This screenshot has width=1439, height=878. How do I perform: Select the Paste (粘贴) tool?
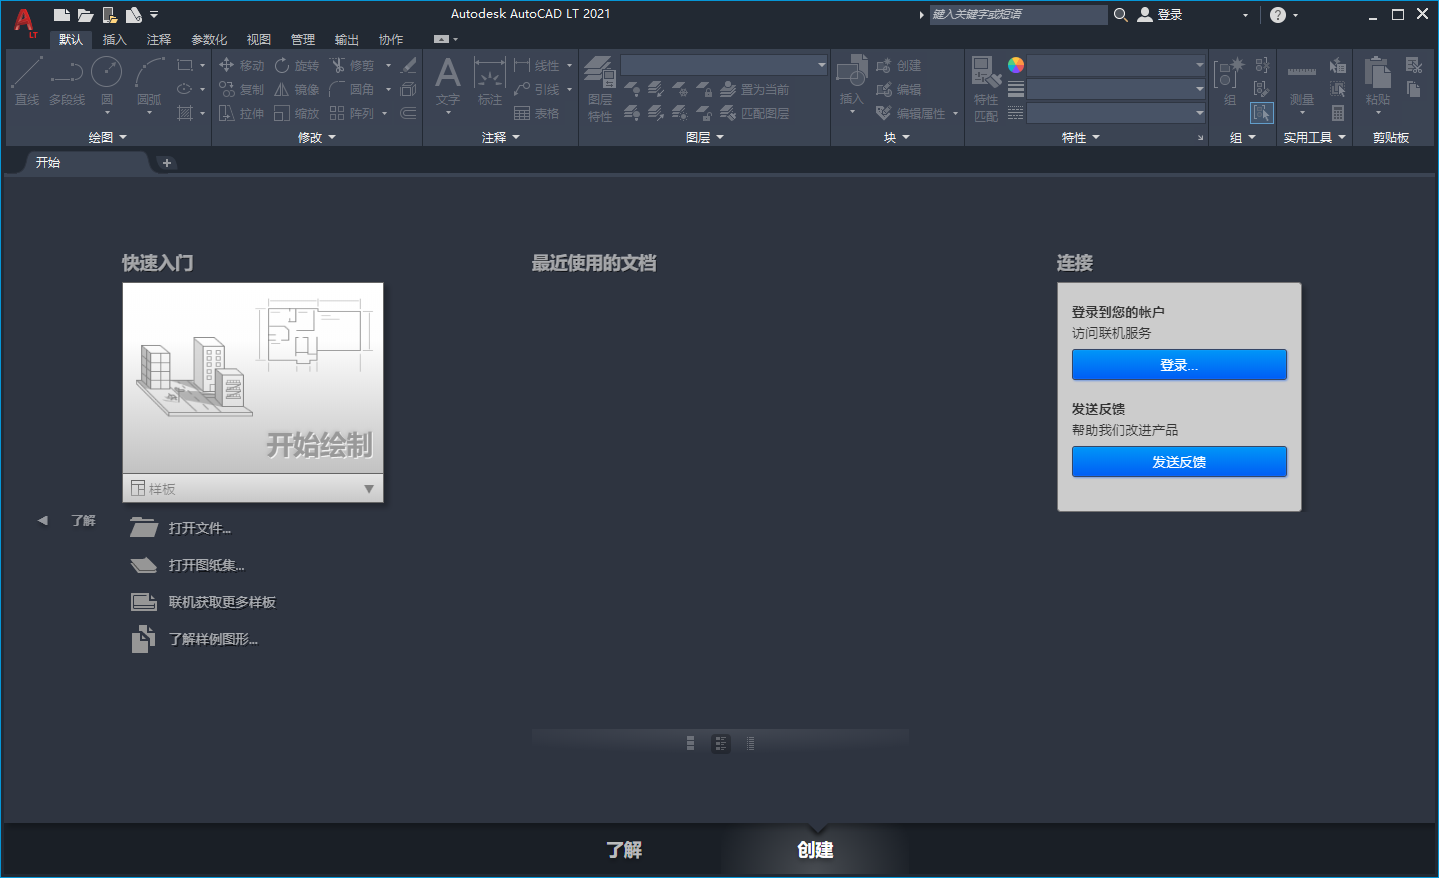1378,75
